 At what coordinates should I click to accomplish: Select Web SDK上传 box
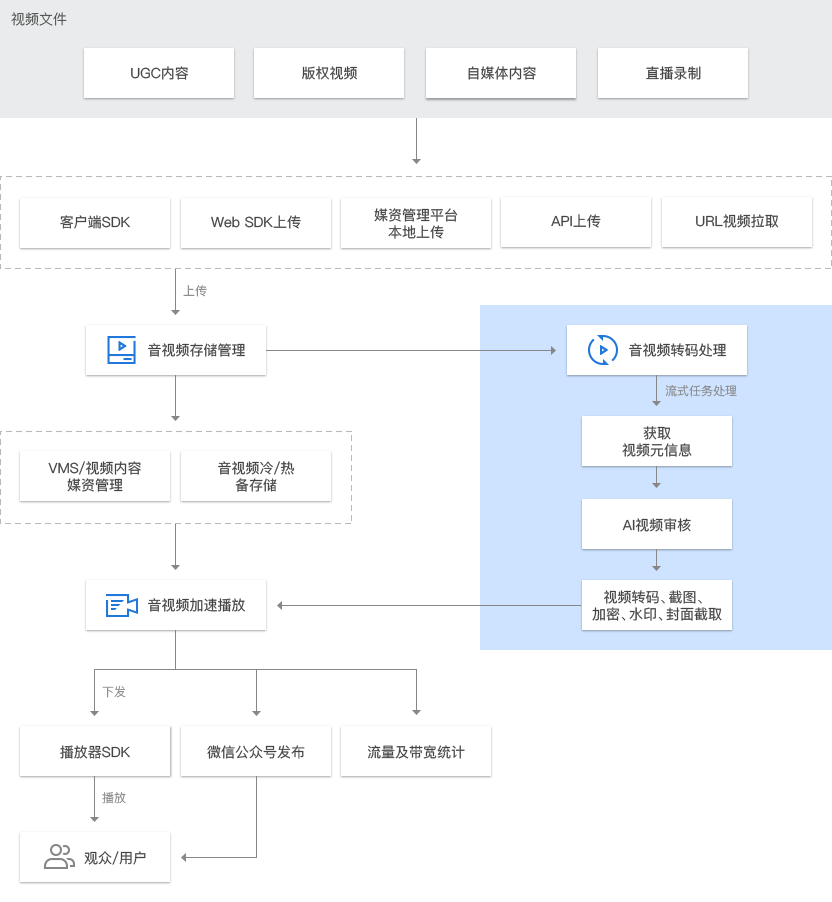pos(256,223)
